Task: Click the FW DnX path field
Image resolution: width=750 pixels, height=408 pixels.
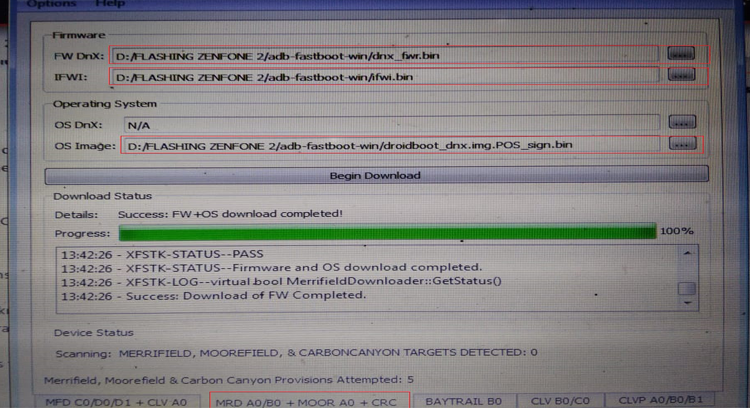Action: (385, 55)
